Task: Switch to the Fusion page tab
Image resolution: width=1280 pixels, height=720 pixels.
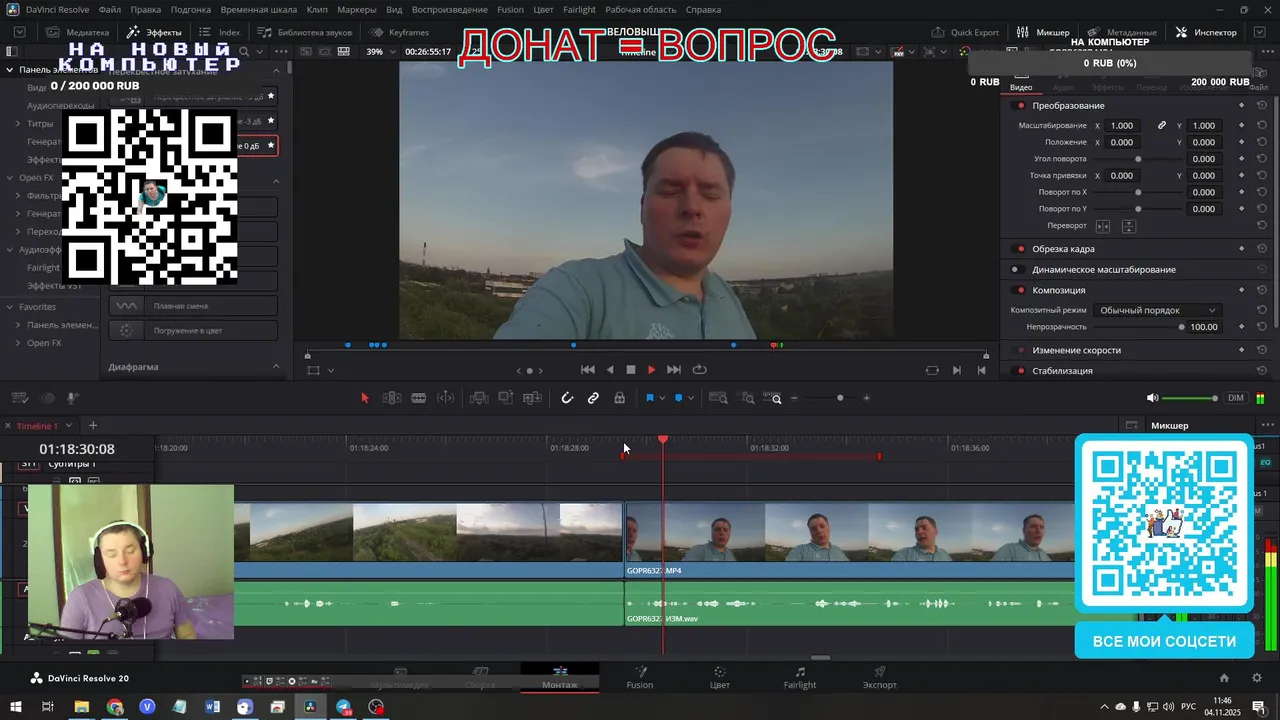Action: pyautogui.click(x=640, y=677)
